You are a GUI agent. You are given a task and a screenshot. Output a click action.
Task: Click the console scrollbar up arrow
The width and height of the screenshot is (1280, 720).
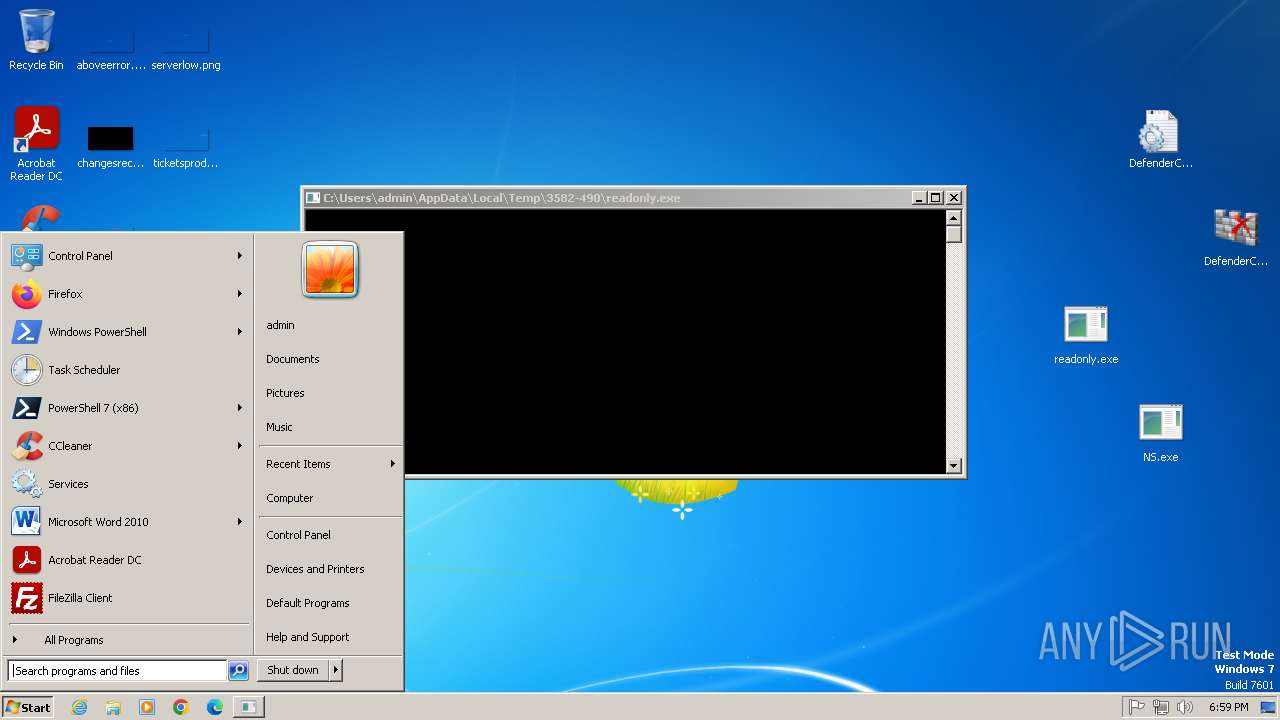[954, 218]
